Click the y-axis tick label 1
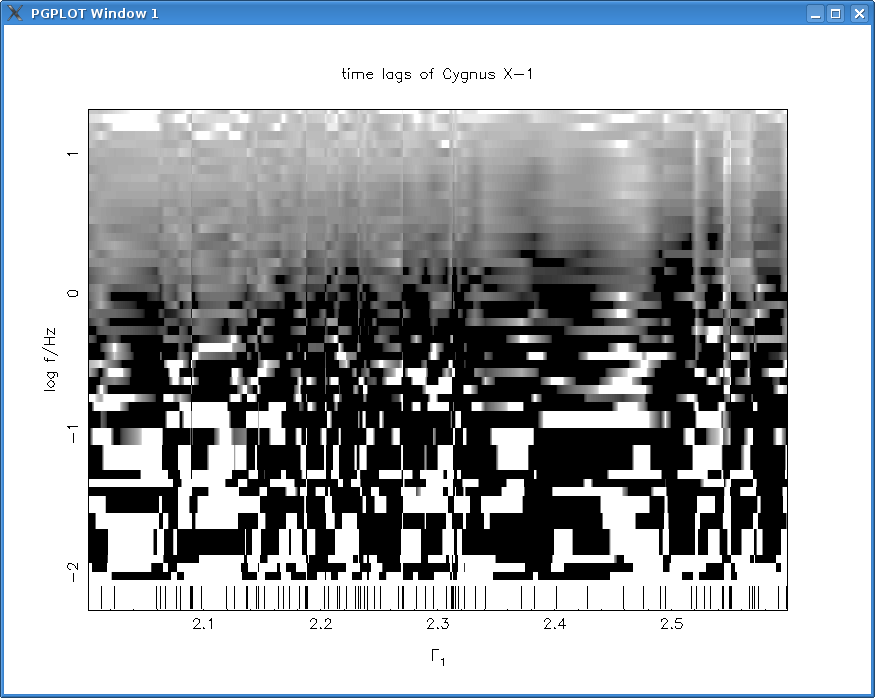The height and width of the screenshot is (698, 875). pyautogui.click(x=73, y=153)
